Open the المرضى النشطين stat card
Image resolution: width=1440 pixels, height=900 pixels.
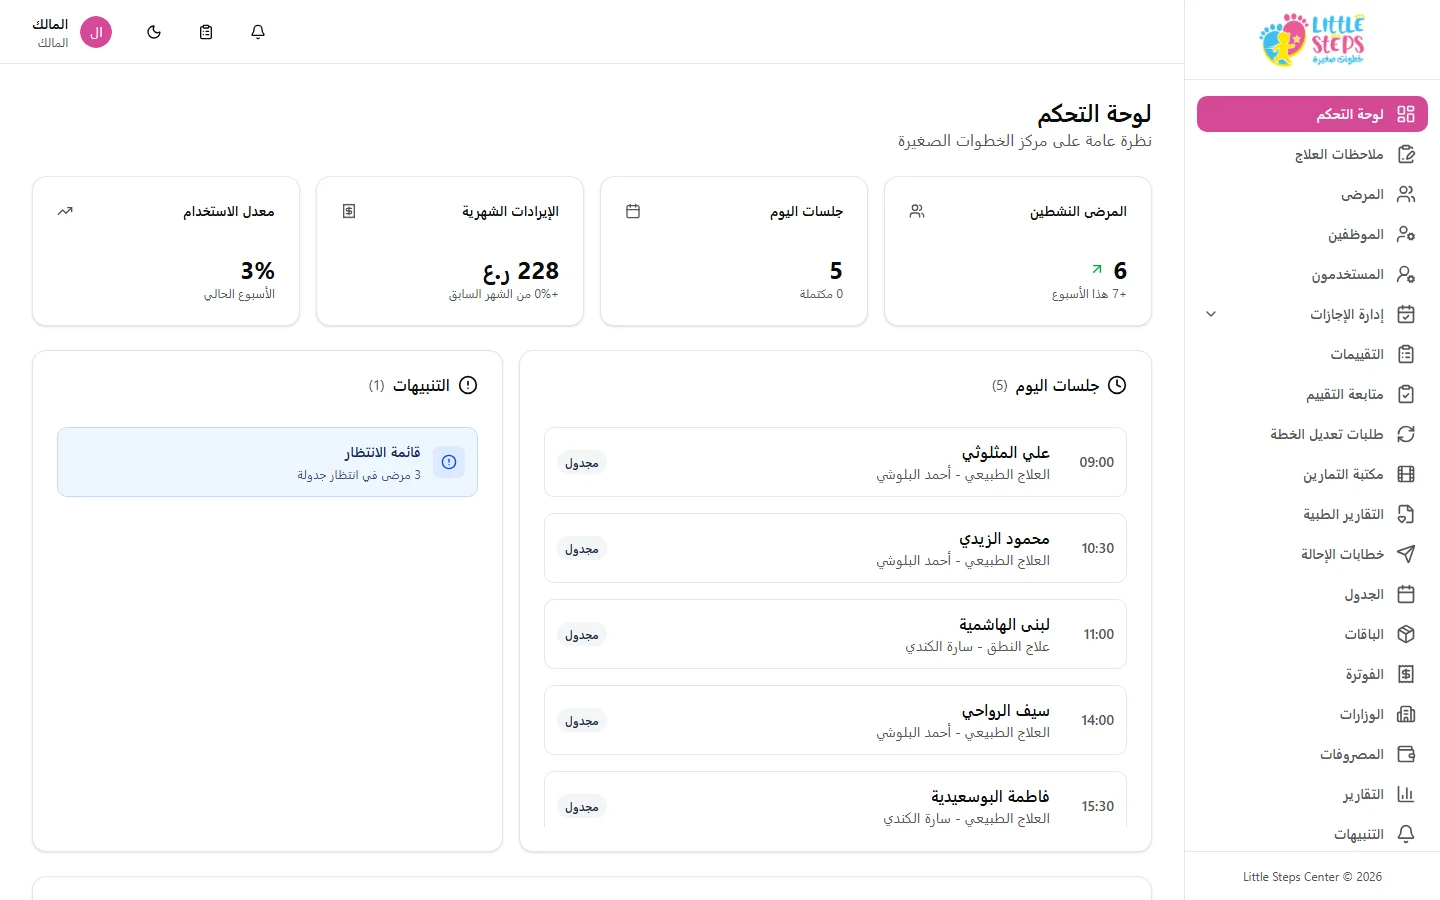click(x=1018, y=251)
